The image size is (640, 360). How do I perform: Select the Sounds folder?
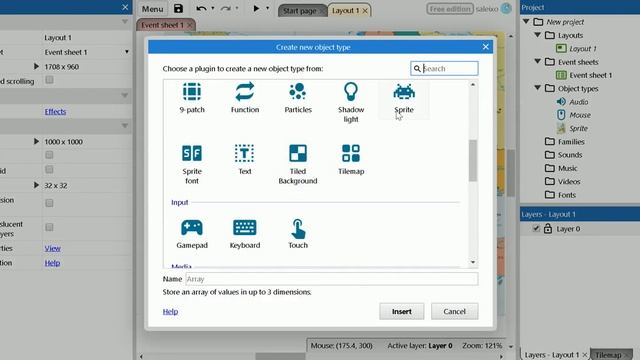point(570,155)
